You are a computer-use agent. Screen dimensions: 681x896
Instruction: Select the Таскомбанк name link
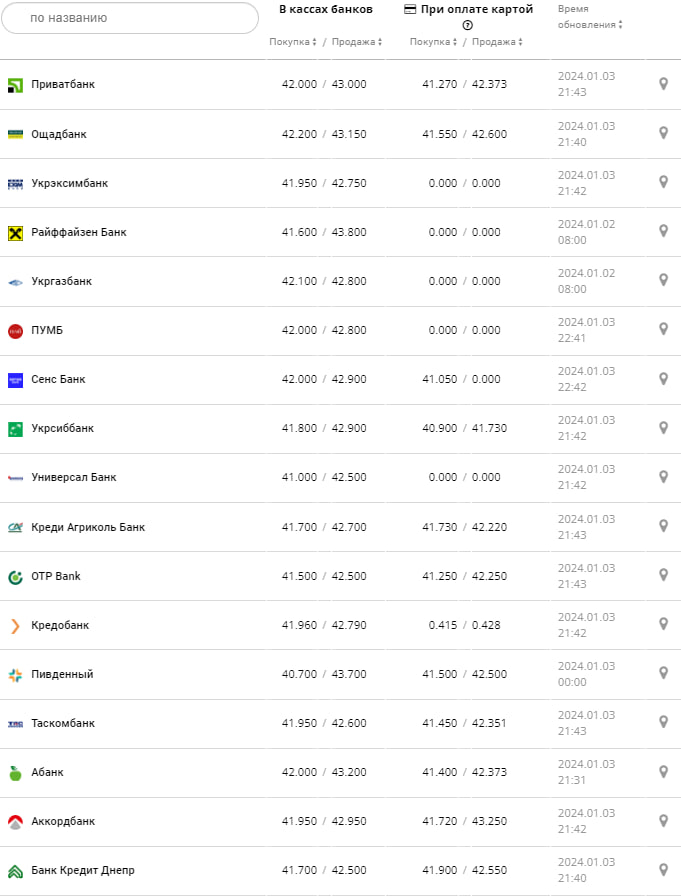(x=63, y=723)
